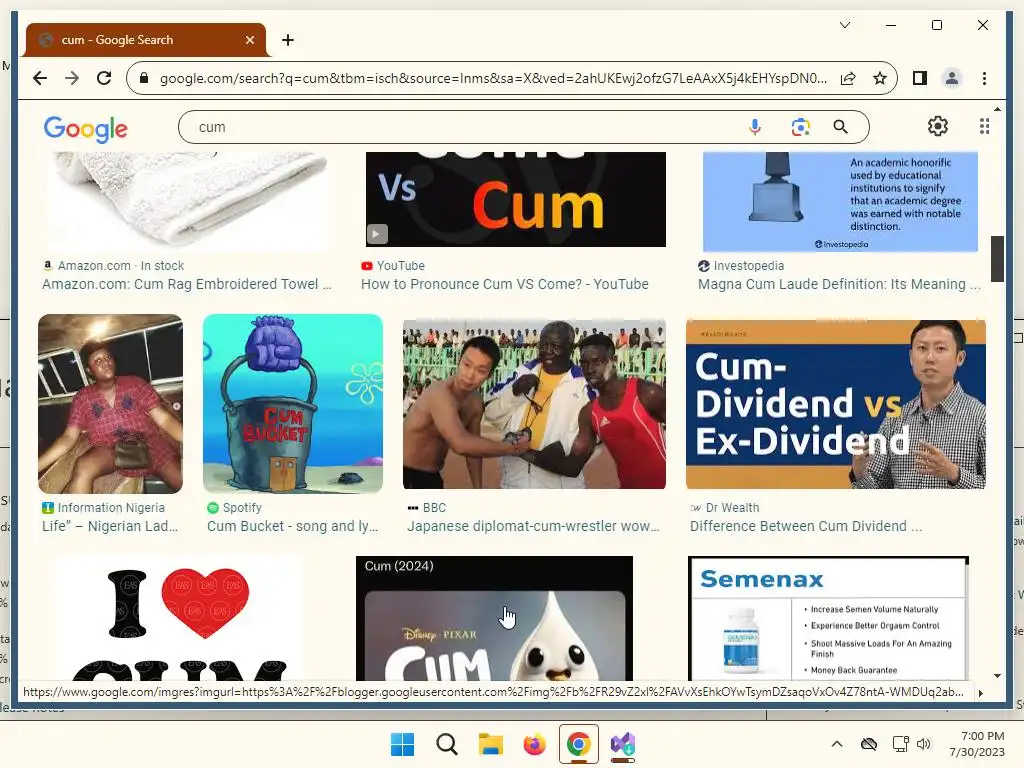The width and height of the screenshot is (1024, 768).
Task: Open the Information Nigeria result title
Action: 110,526
